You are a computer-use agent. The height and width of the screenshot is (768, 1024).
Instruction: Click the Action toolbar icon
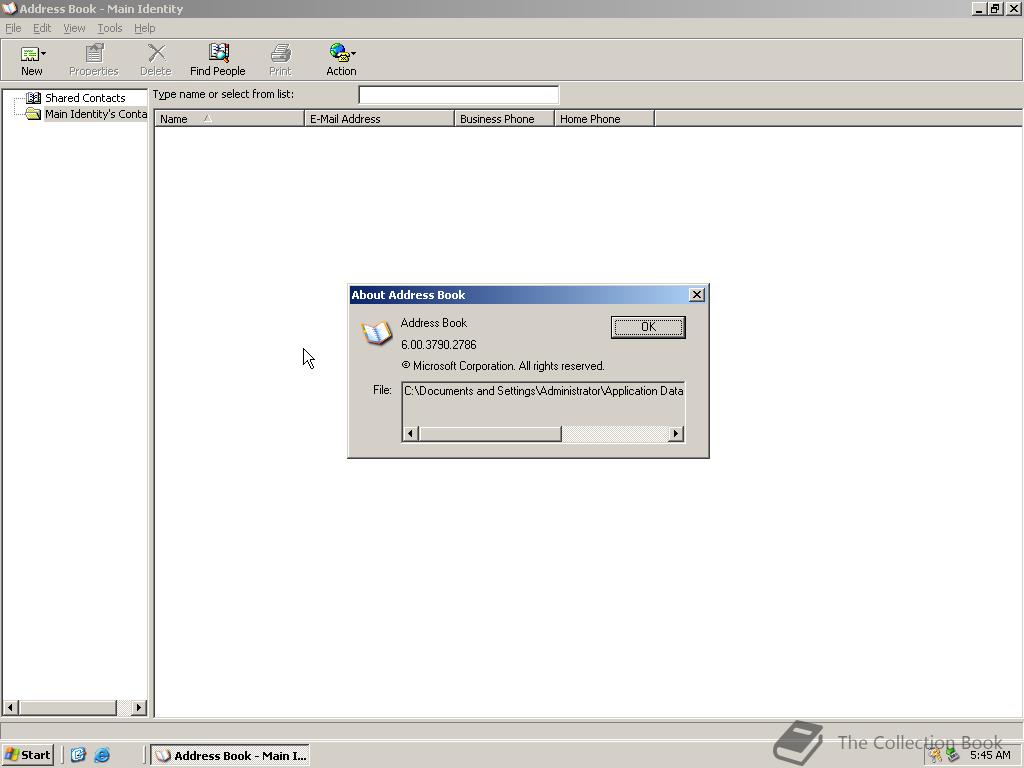tap(339, 53)
